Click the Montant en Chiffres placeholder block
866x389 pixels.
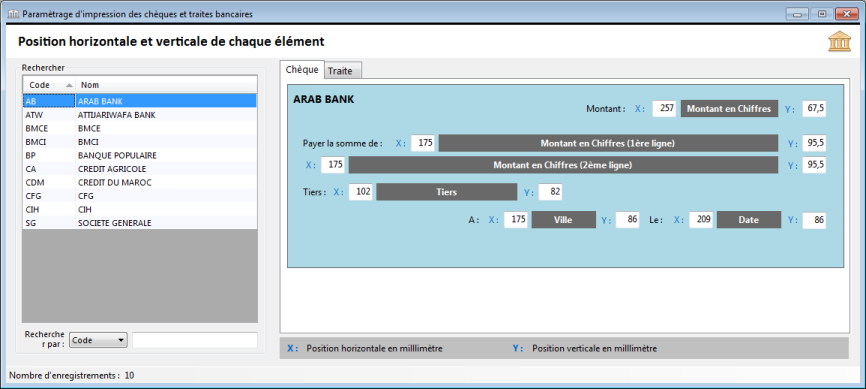click(x=729, y=109)
